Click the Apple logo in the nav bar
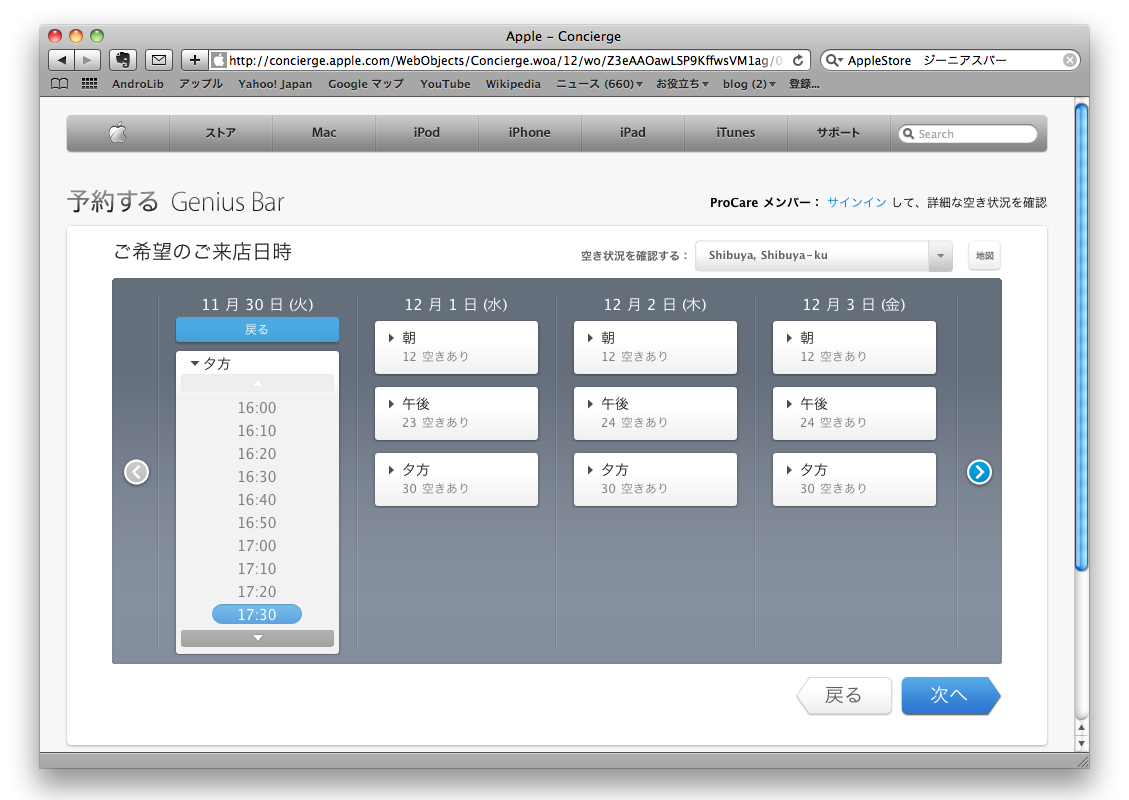 click(118, 132)
